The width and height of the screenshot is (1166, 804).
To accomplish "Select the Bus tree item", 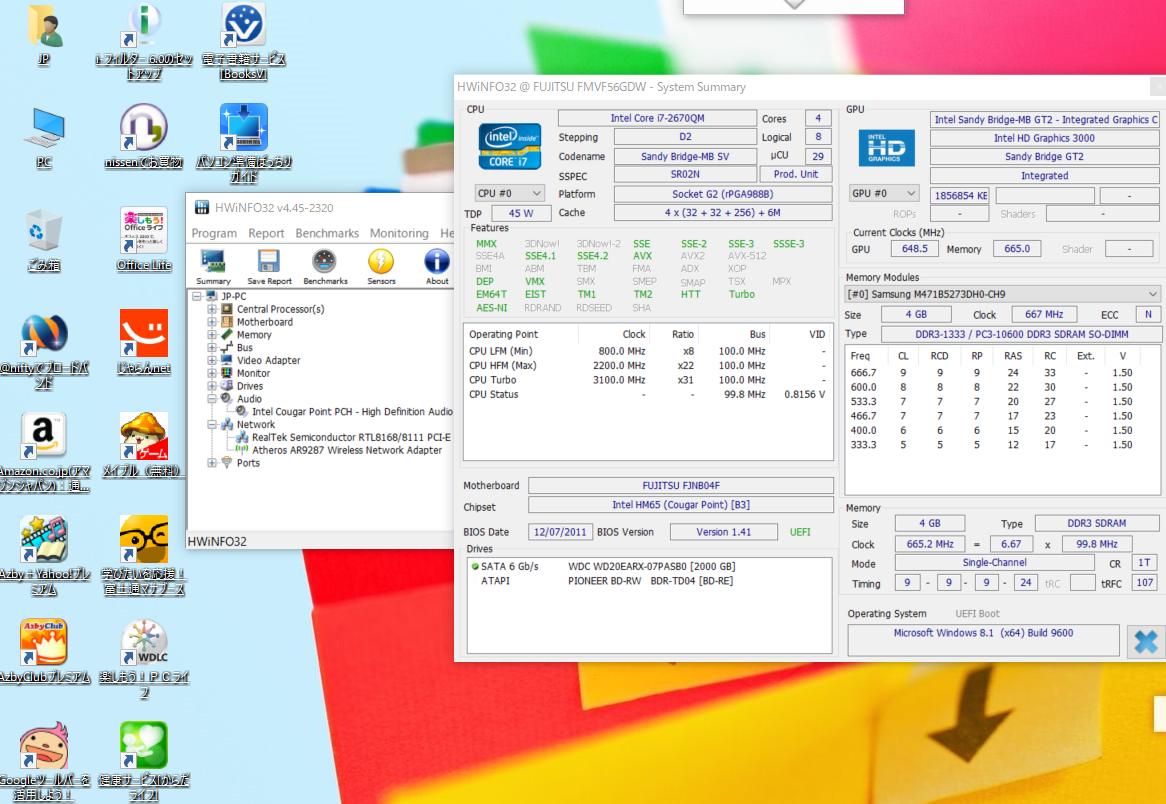I will point(245,347).
